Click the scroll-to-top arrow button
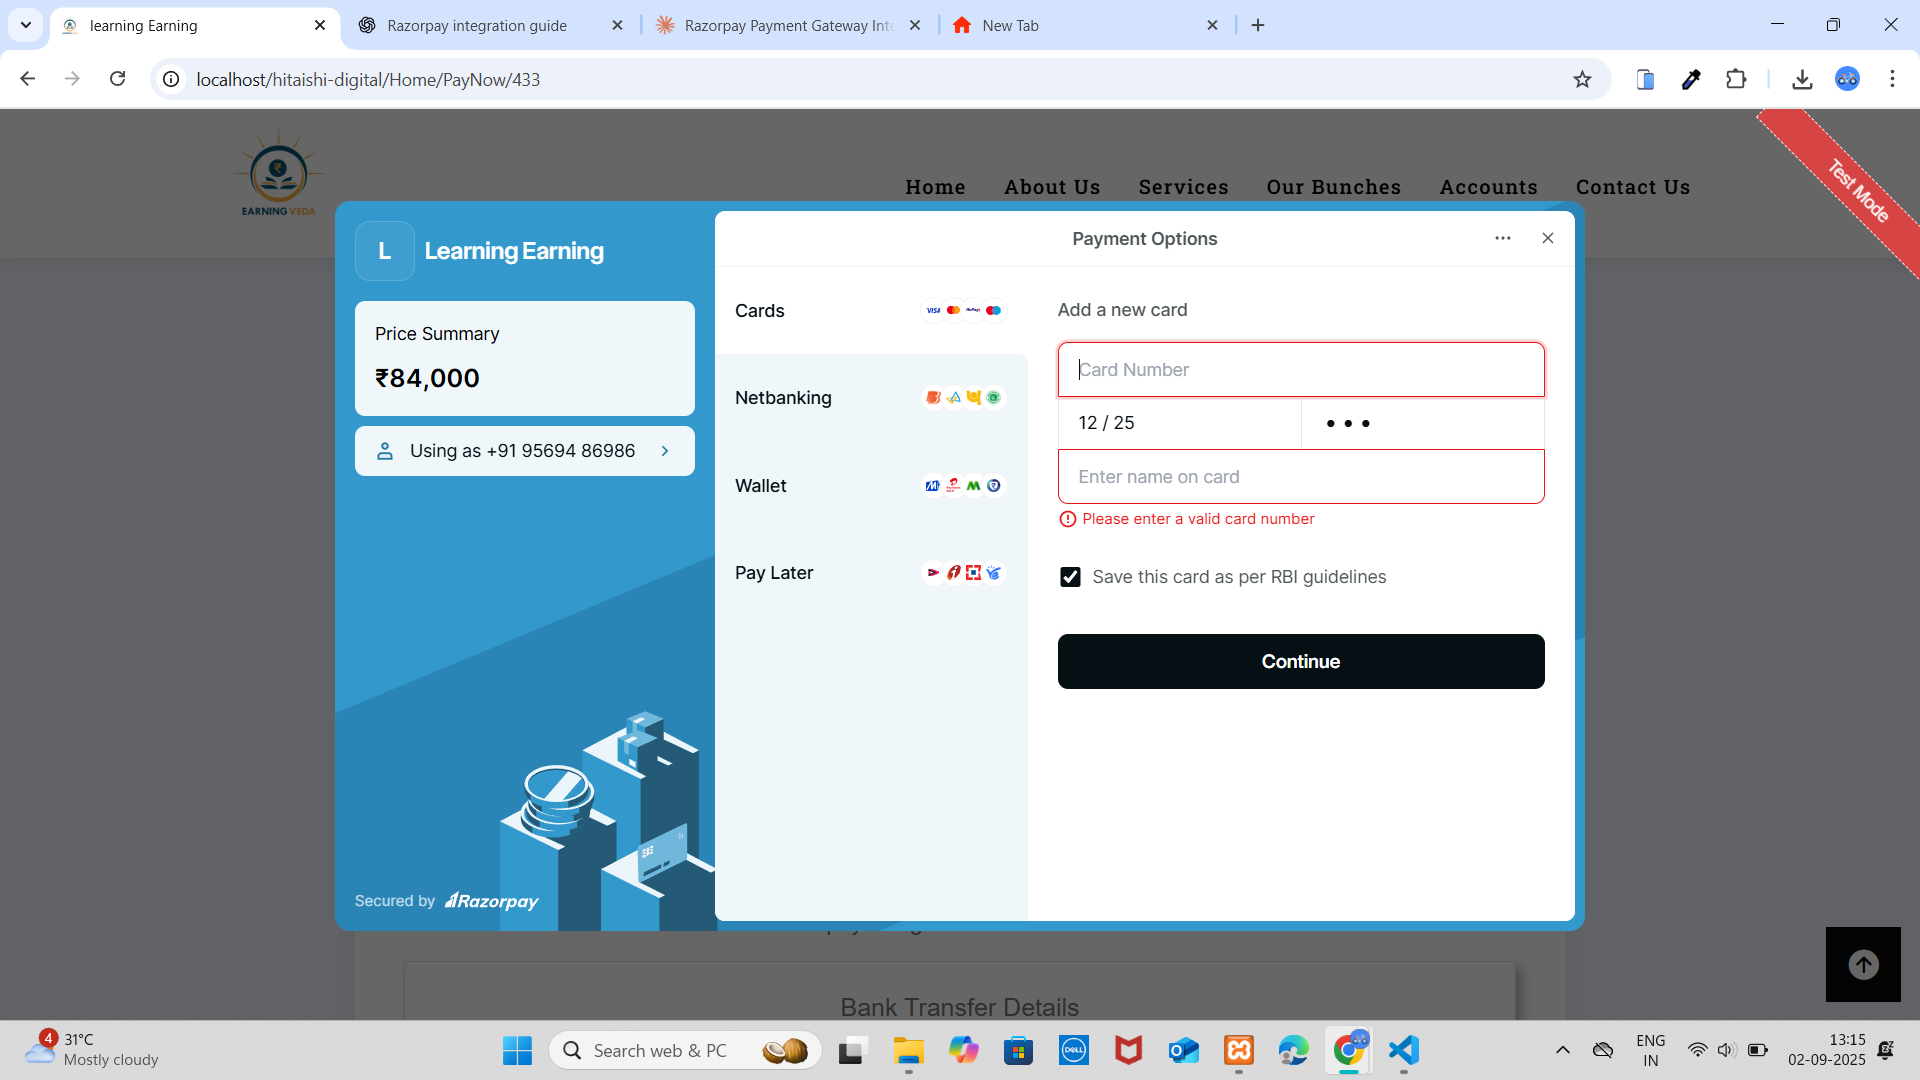1920x1080 pixels. point(1862,964)
